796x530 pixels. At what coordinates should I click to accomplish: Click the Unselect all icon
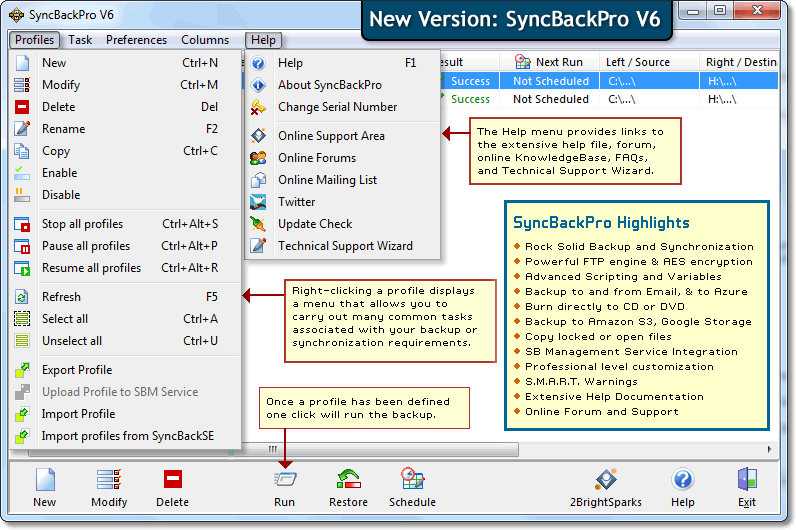click(x=22, y=341)
